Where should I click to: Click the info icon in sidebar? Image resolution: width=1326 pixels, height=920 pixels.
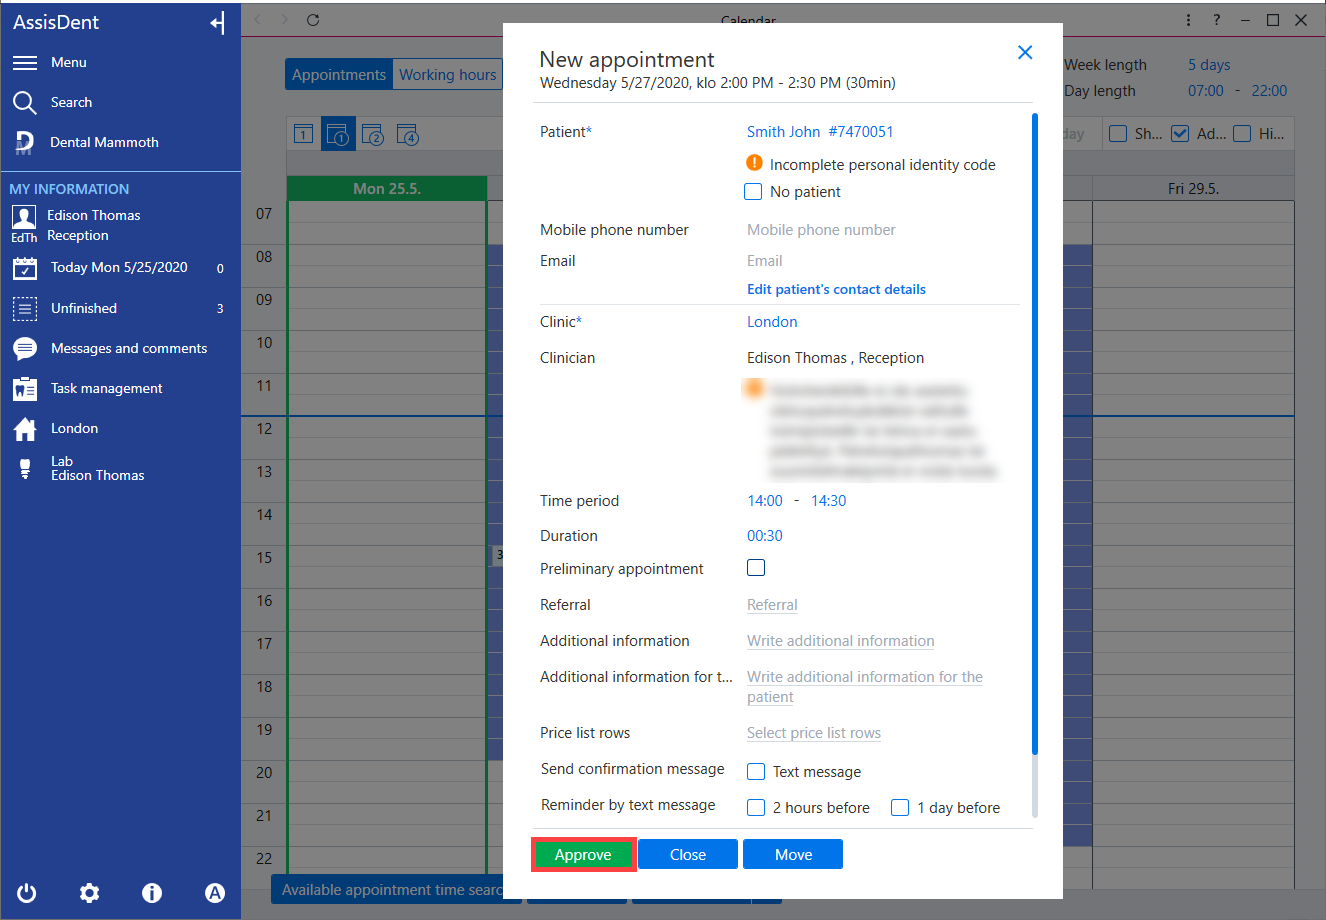(x=152, y=893)
